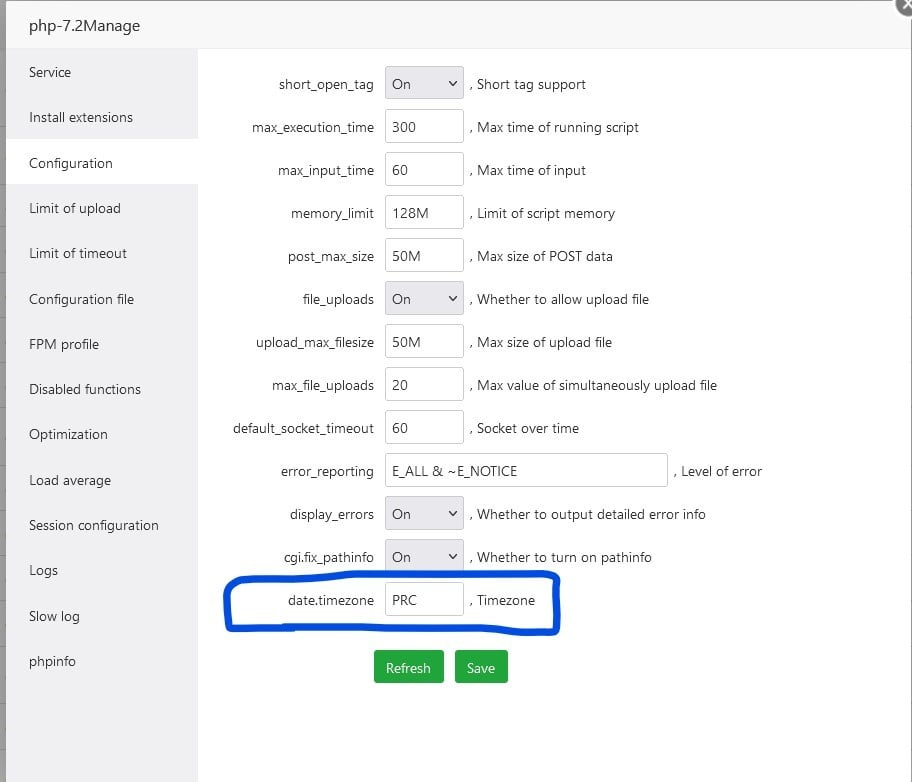This screenshot has height=782, width=912.
Task: Expand the file_uploads dropdown
Action: pyautogui.click(x=424, y=299)
